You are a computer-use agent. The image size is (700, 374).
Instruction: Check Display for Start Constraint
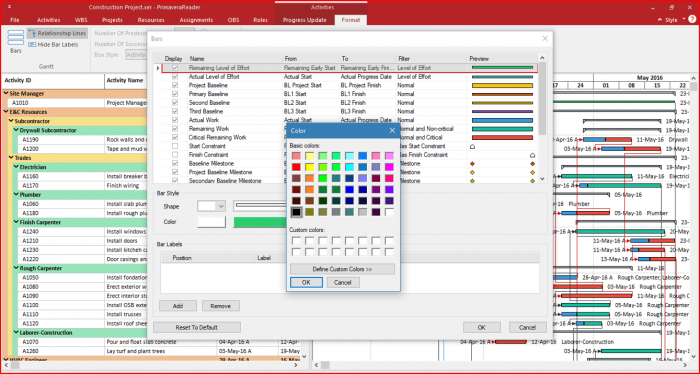click(175, 146)
